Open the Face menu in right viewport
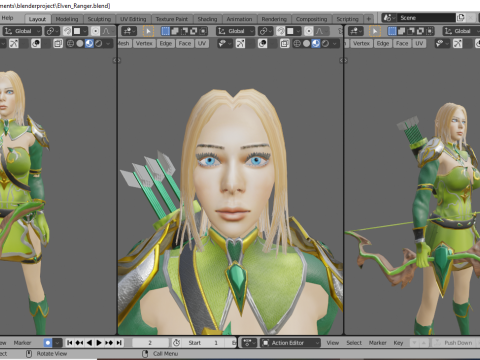Screen dimensions: 480x360 point(402,43)
